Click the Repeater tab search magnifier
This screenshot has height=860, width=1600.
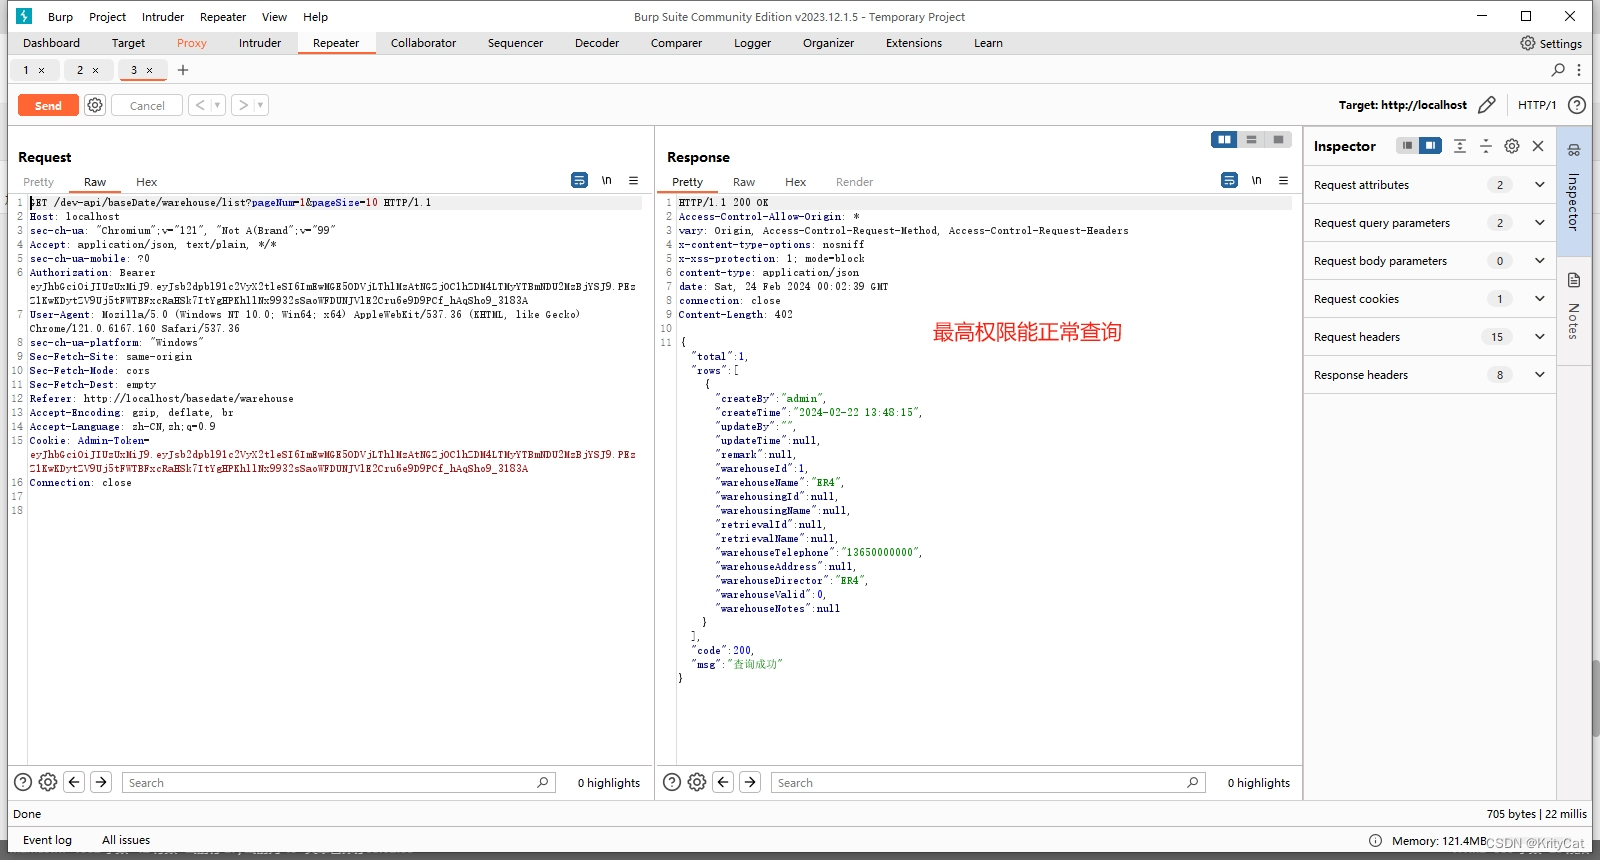pos(1558,70)
